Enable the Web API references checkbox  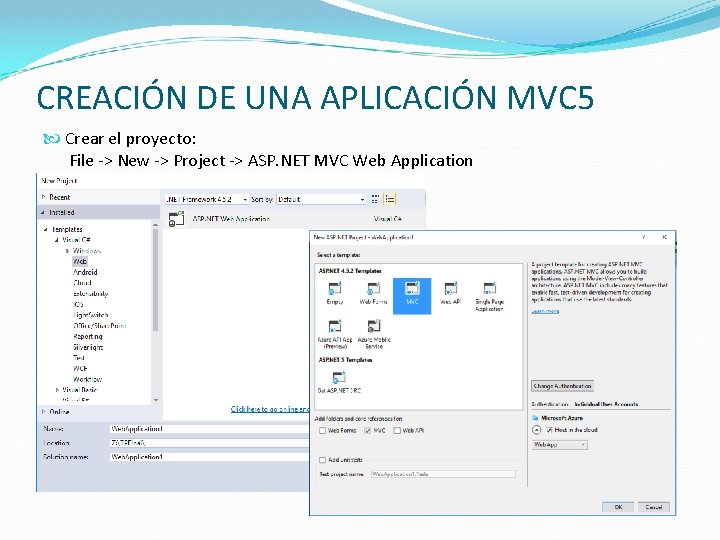397,430
